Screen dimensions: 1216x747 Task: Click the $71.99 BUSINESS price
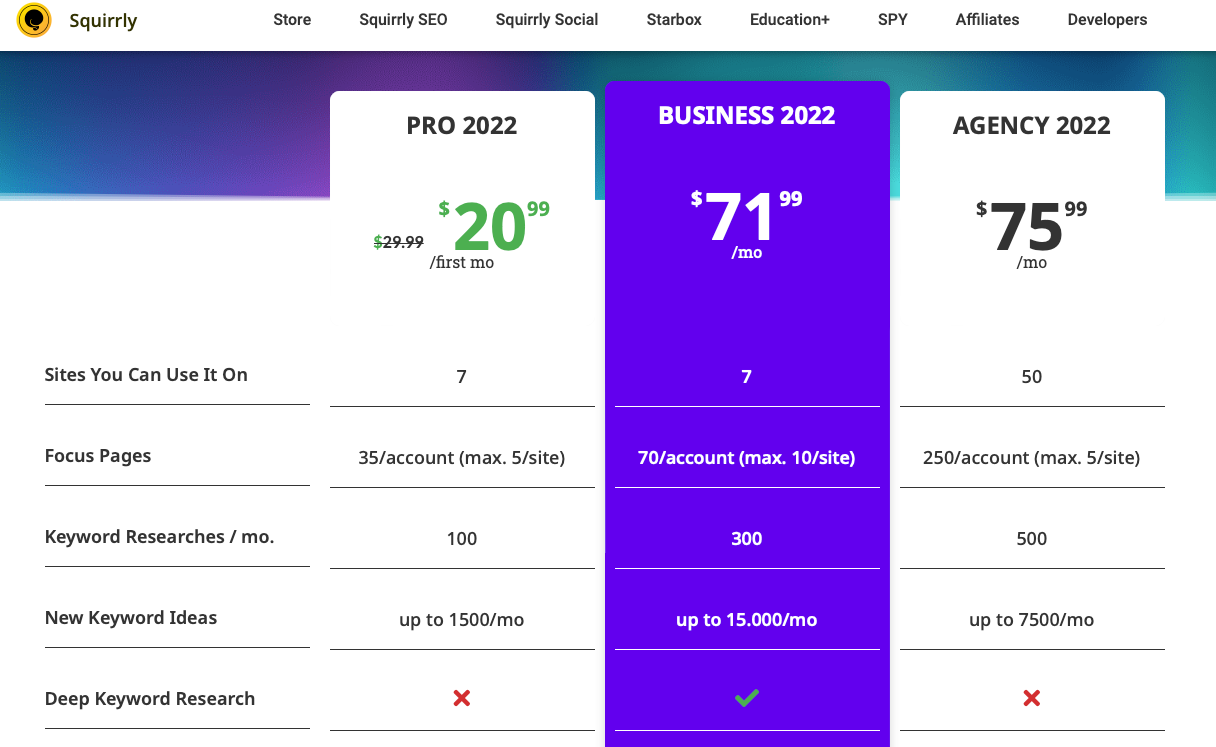tap(747, 217)
